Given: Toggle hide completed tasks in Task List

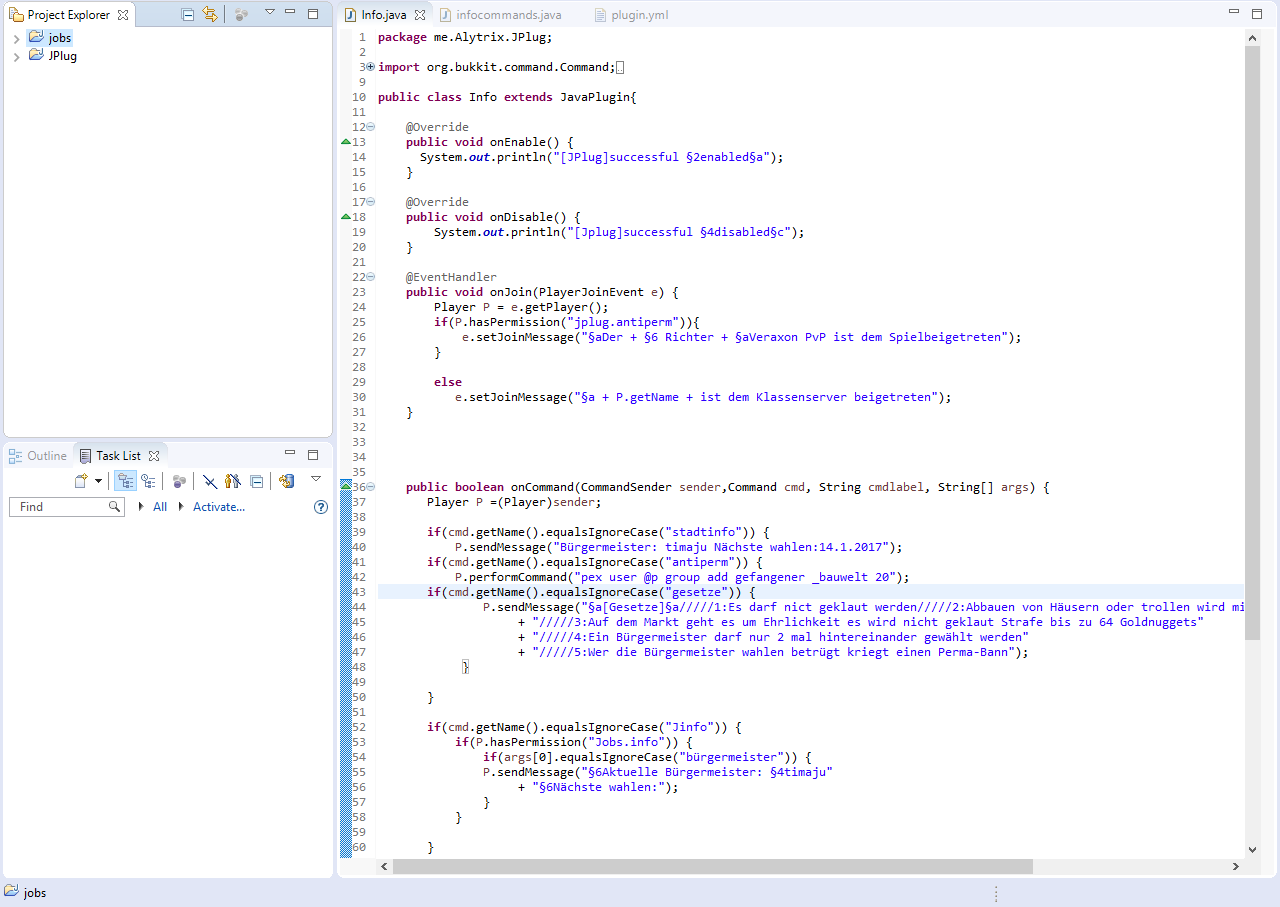Looking at the screenshot, I should [x=210, y=481].
